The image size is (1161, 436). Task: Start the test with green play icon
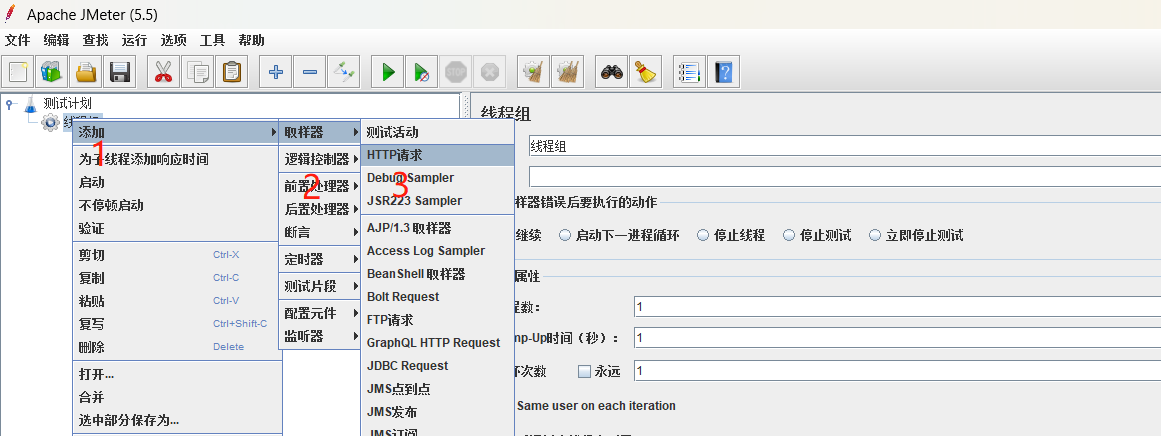pos(388,73)
